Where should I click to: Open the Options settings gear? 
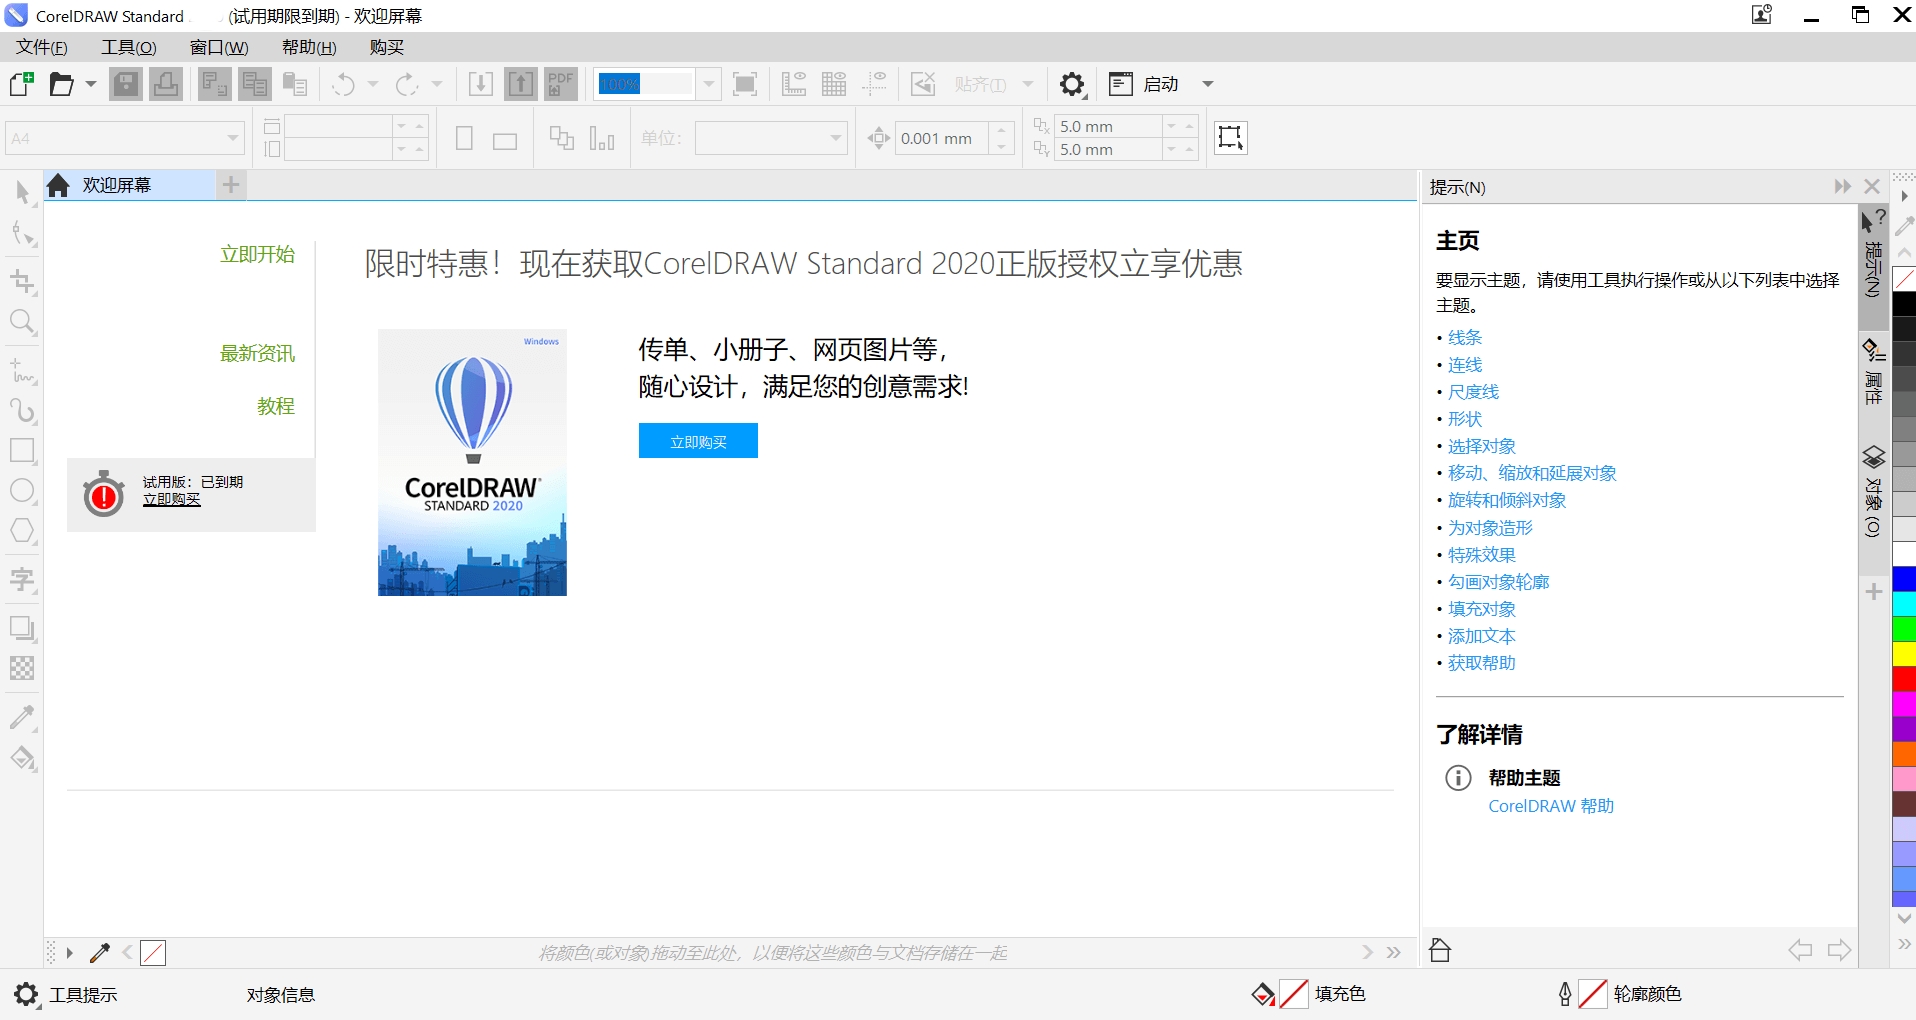(1071, 84)
